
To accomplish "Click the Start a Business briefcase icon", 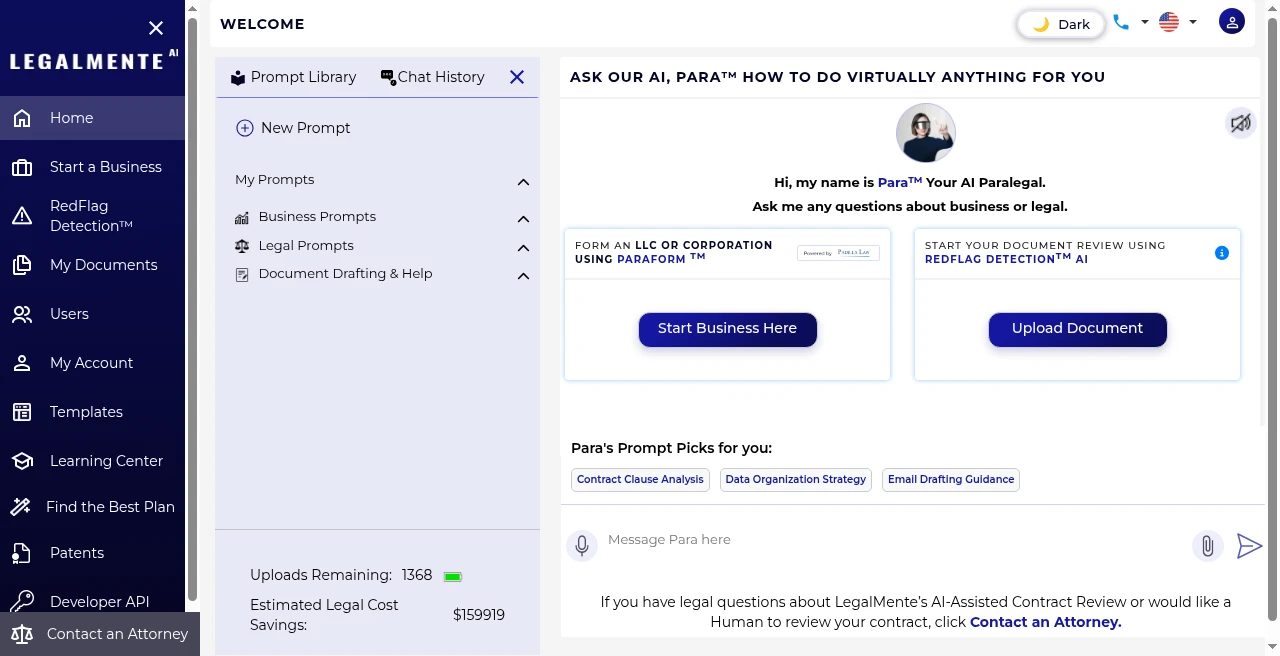I will pos(22,167).
